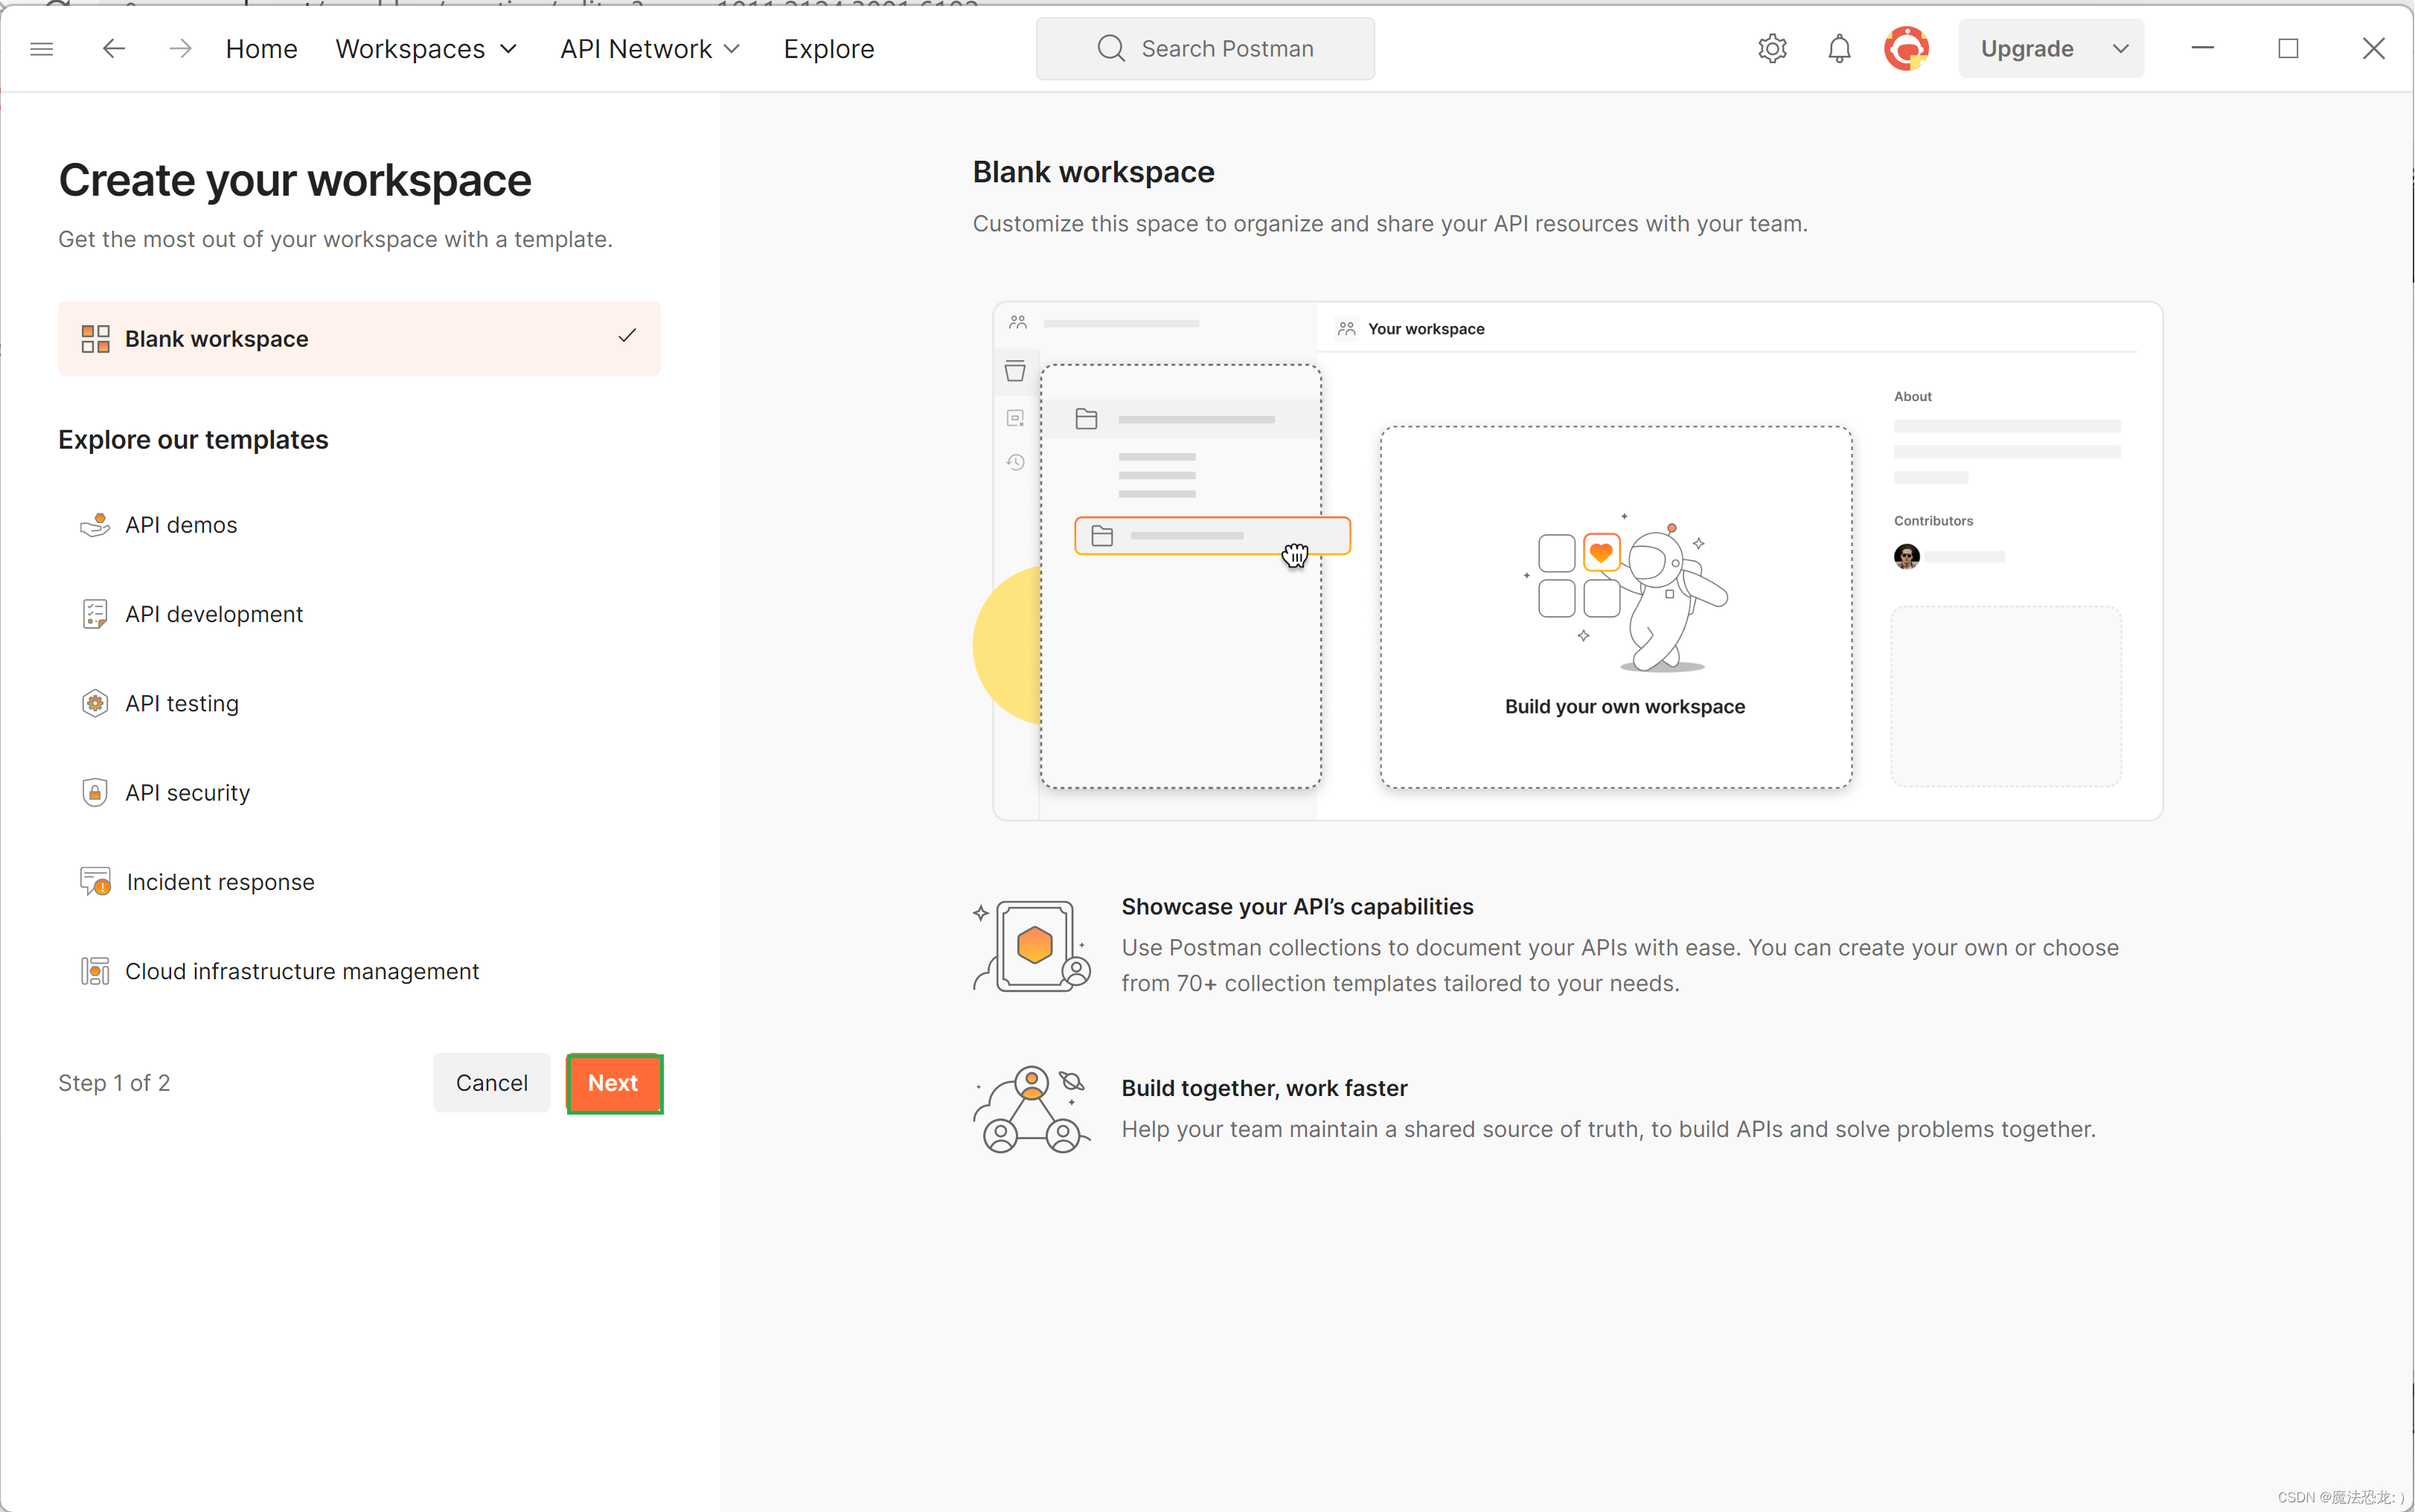
Task: Pick the Incident response template
Action: (x=220, y=882)
